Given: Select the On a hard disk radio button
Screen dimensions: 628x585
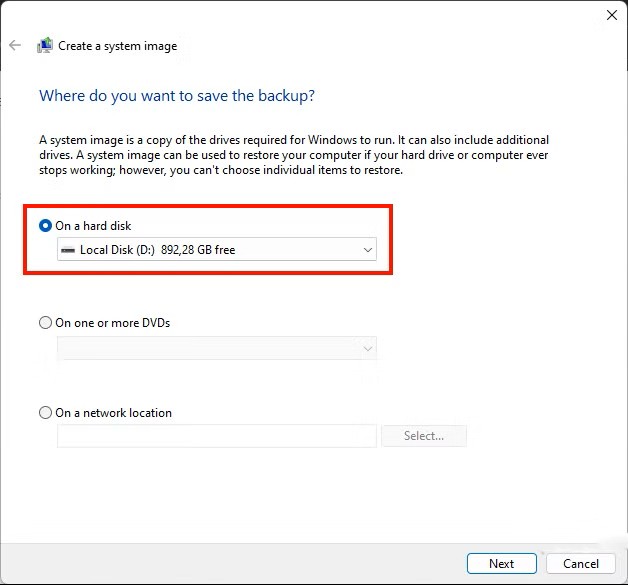Looking at the screenshot, I should click(x=45, y=226).
